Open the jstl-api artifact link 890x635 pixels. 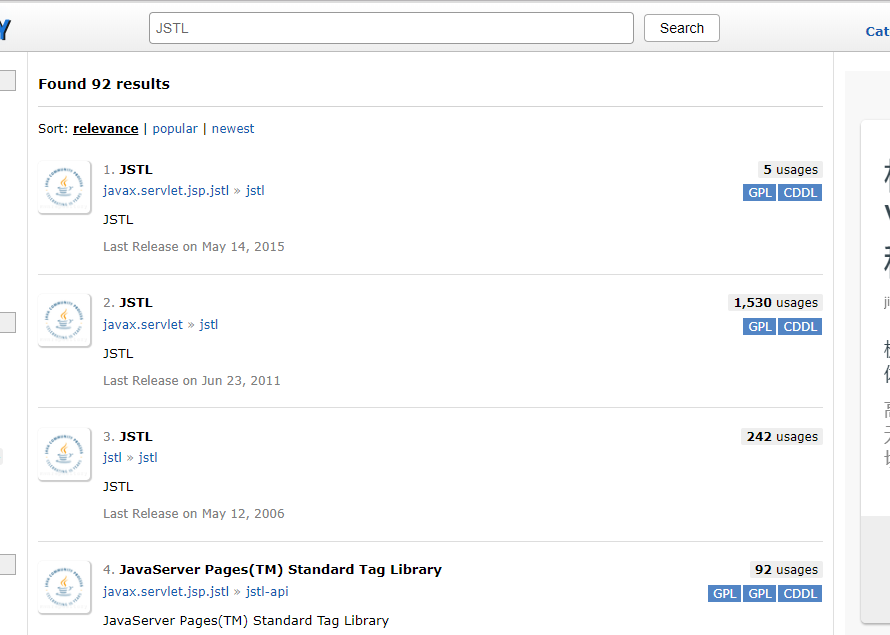tap(267, 592)
